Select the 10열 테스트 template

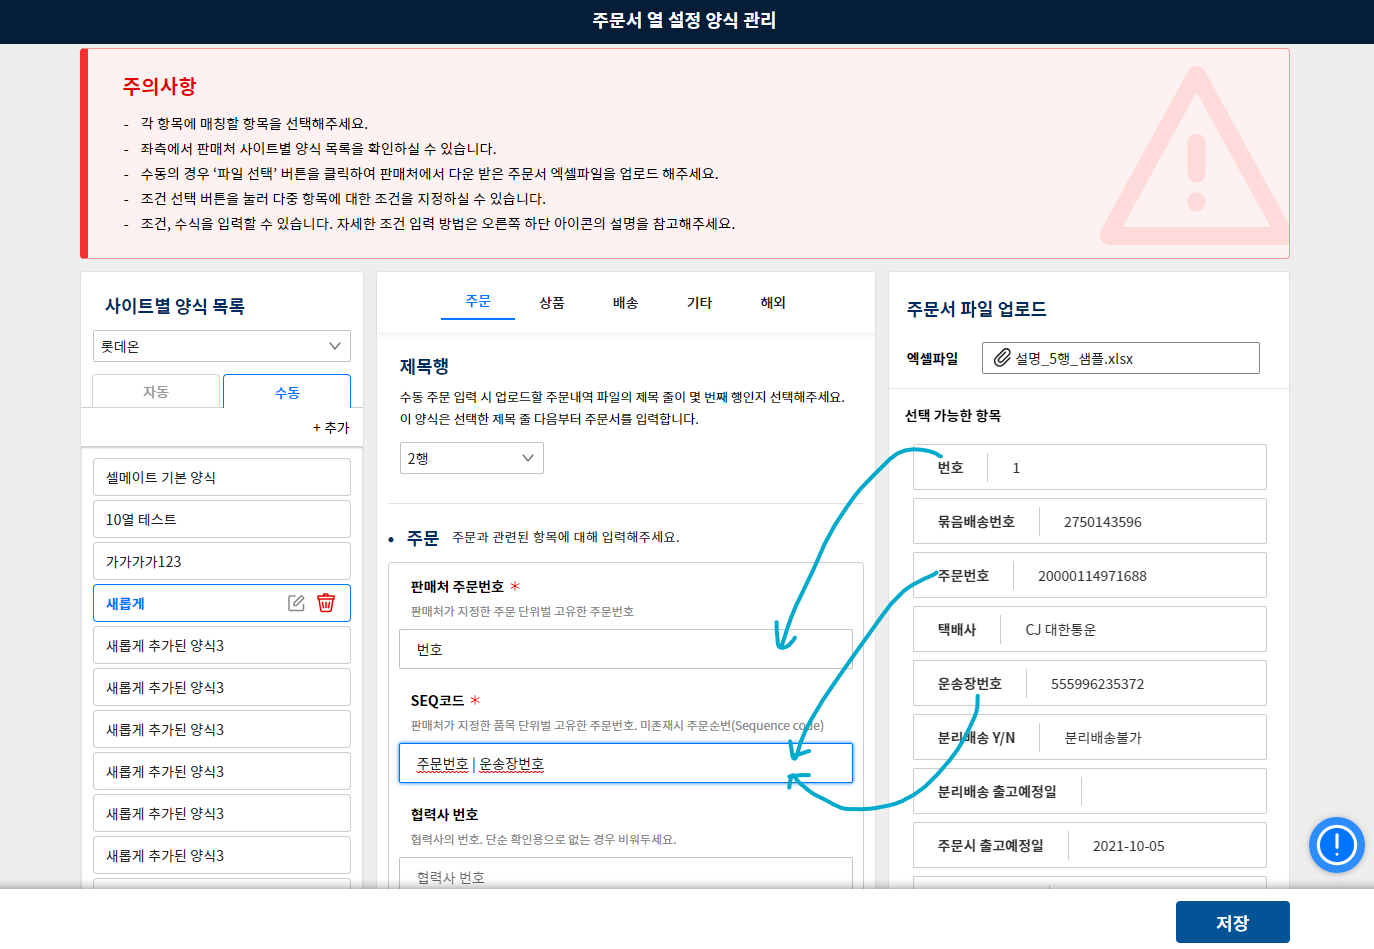click(x=222, y=519)
